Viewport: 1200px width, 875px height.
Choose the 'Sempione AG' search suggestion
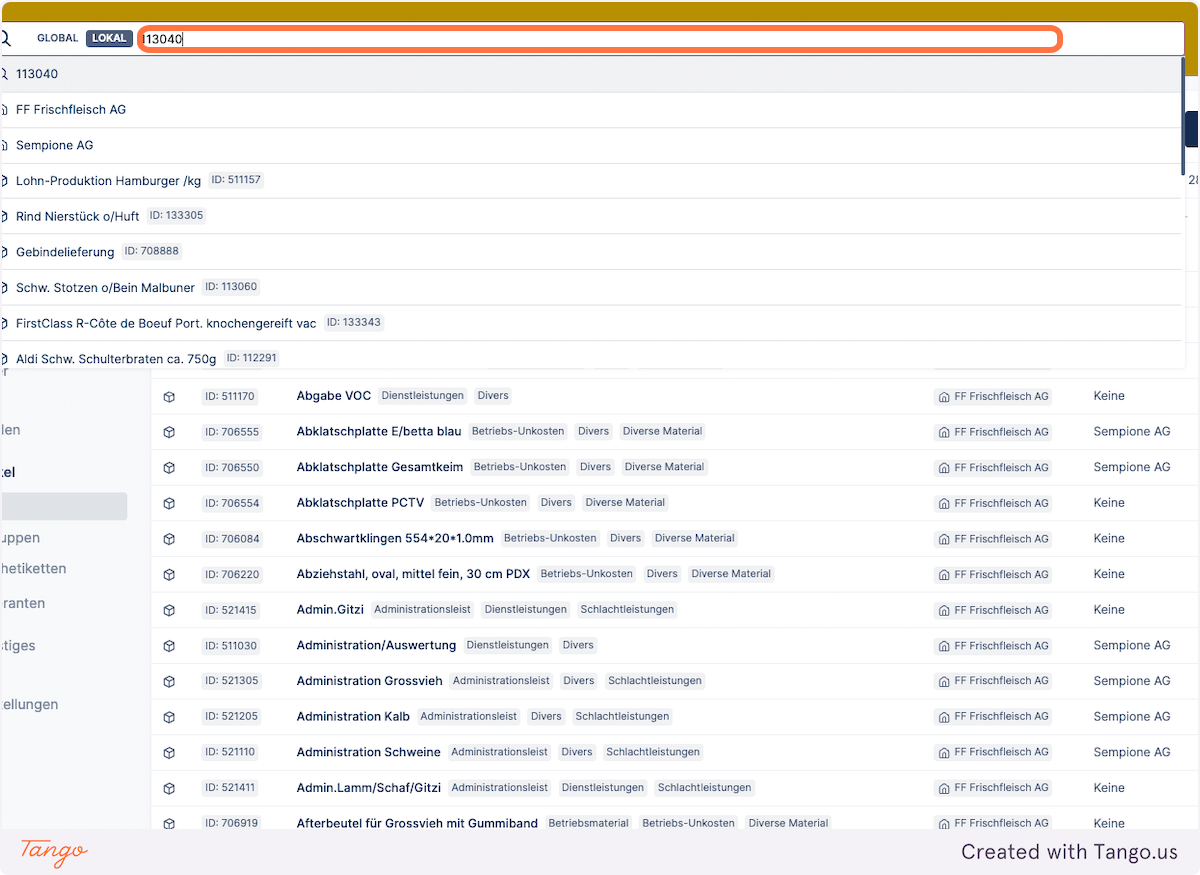(591, 145)
